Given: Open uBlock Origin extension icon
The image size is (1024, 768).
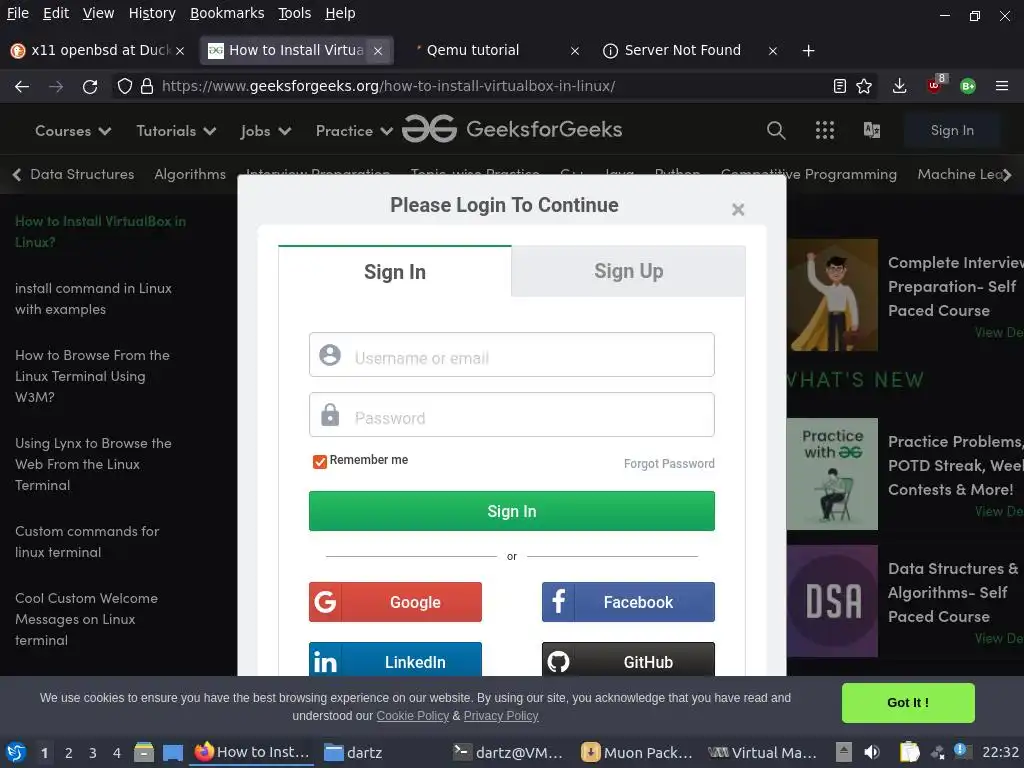Looking at the screenshot, I should point(935,85).
